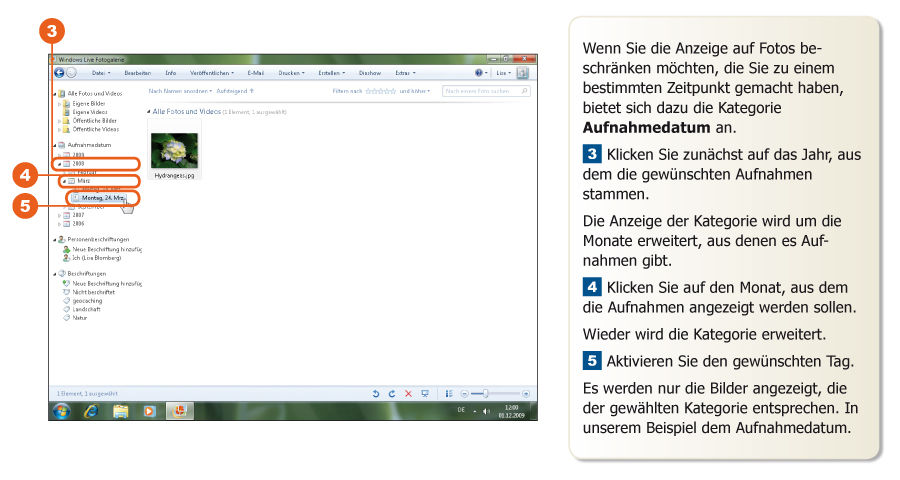Open the 'und höher' filter dropdown

(x=414, y=91)
